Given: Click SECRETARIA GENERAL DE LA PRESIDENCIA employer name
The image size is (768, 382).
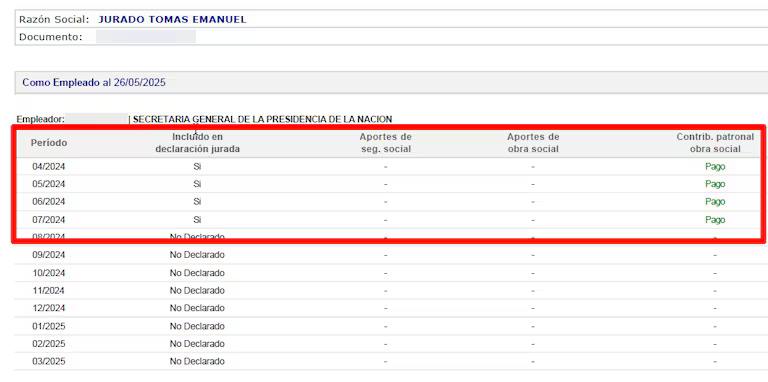Looking at the screenshot, I should pyautogui.click(x=263, y=119).
